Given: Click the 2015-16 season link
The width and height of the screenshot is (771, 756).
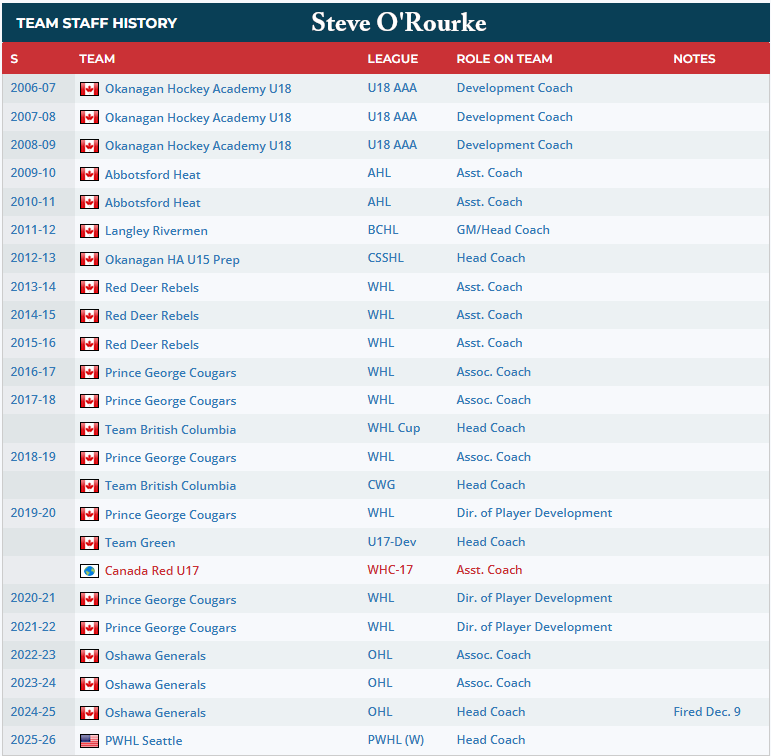Looking at the screenshot, I should point(33,343).
